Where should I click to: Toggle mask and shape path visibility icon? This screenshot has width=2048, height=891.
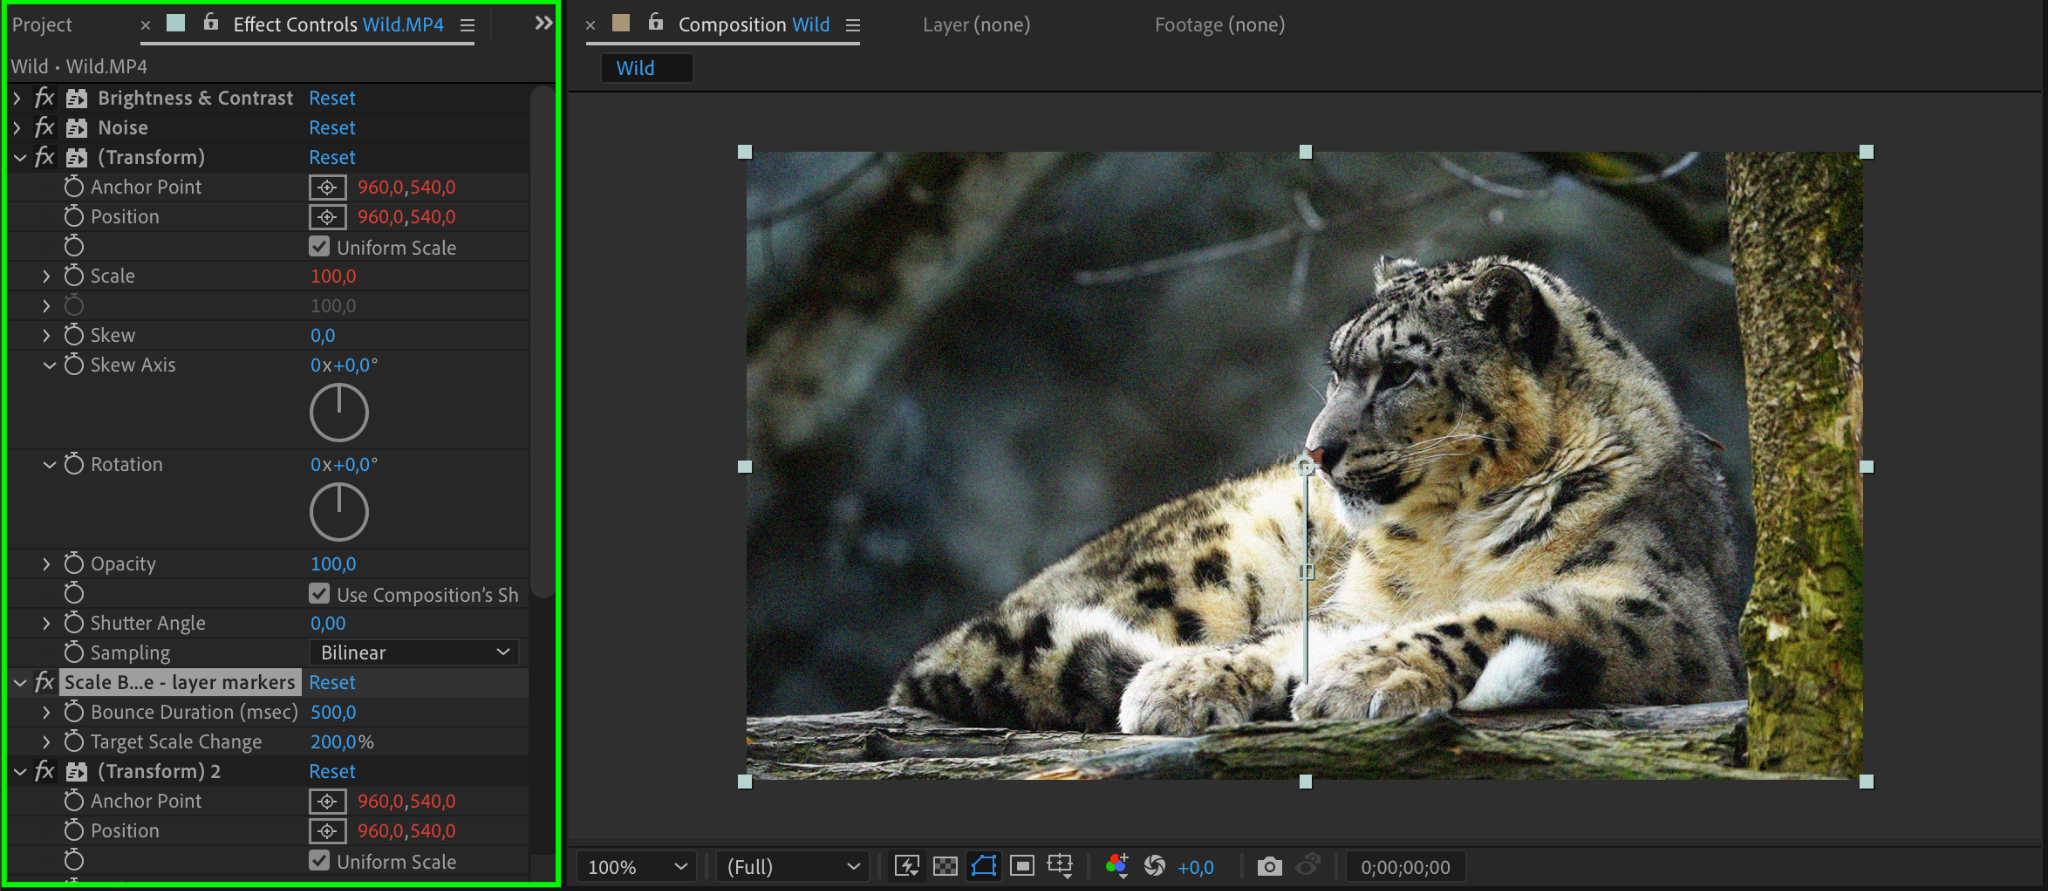(984, 866)
